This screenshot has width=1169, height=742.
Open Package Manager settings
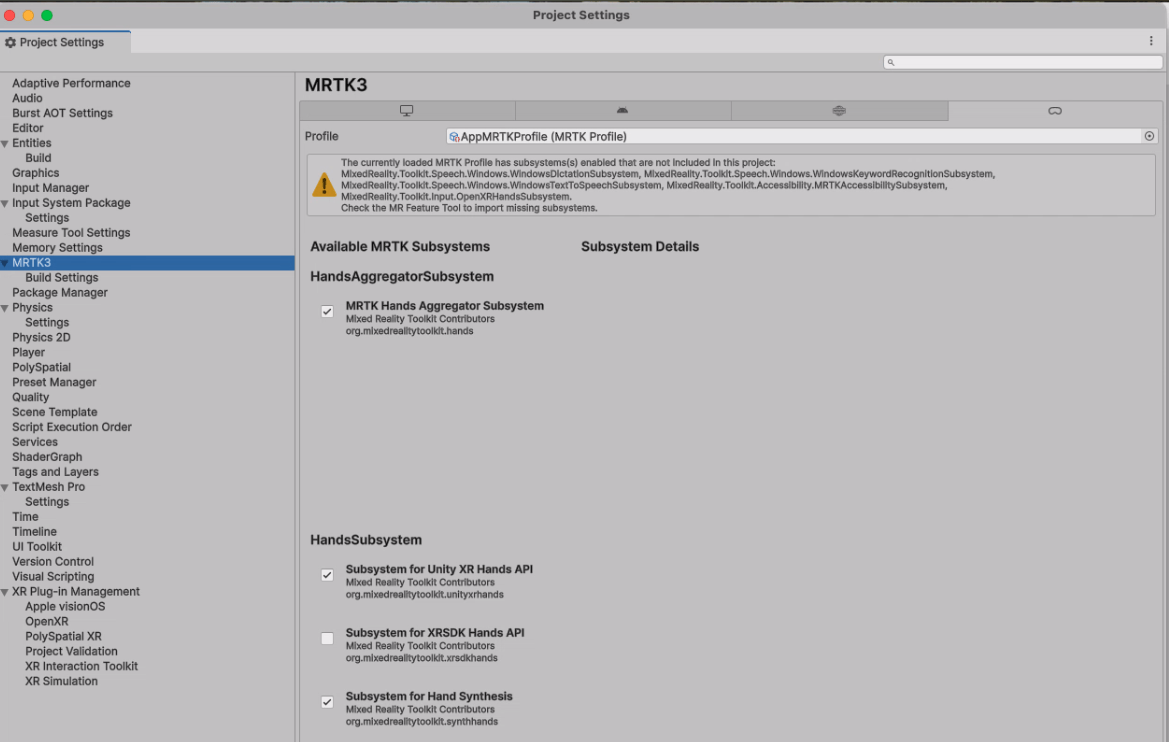(x=60, y=292)
